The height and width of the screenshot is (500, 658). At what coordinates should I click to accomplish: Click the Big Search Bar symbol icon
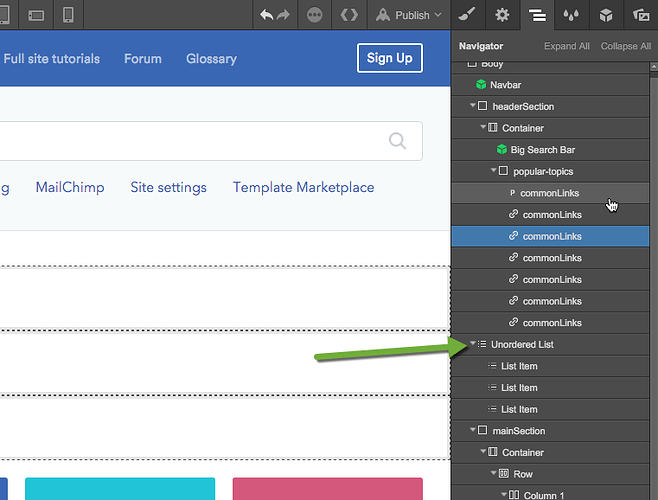[x=501, y=149]
